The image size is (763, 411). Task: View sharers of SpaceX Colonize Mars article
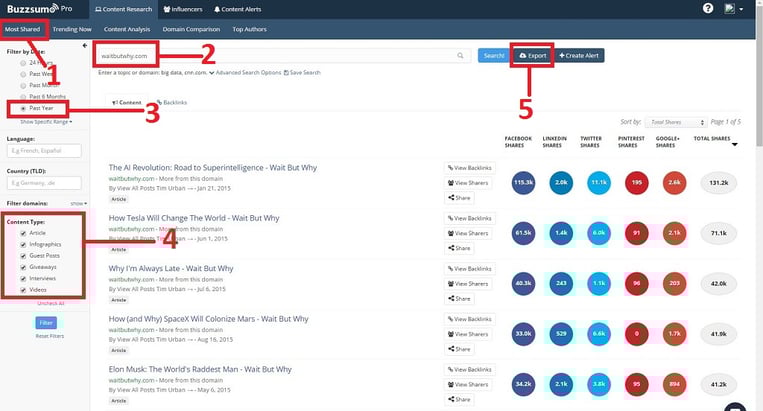click(468, 334)
